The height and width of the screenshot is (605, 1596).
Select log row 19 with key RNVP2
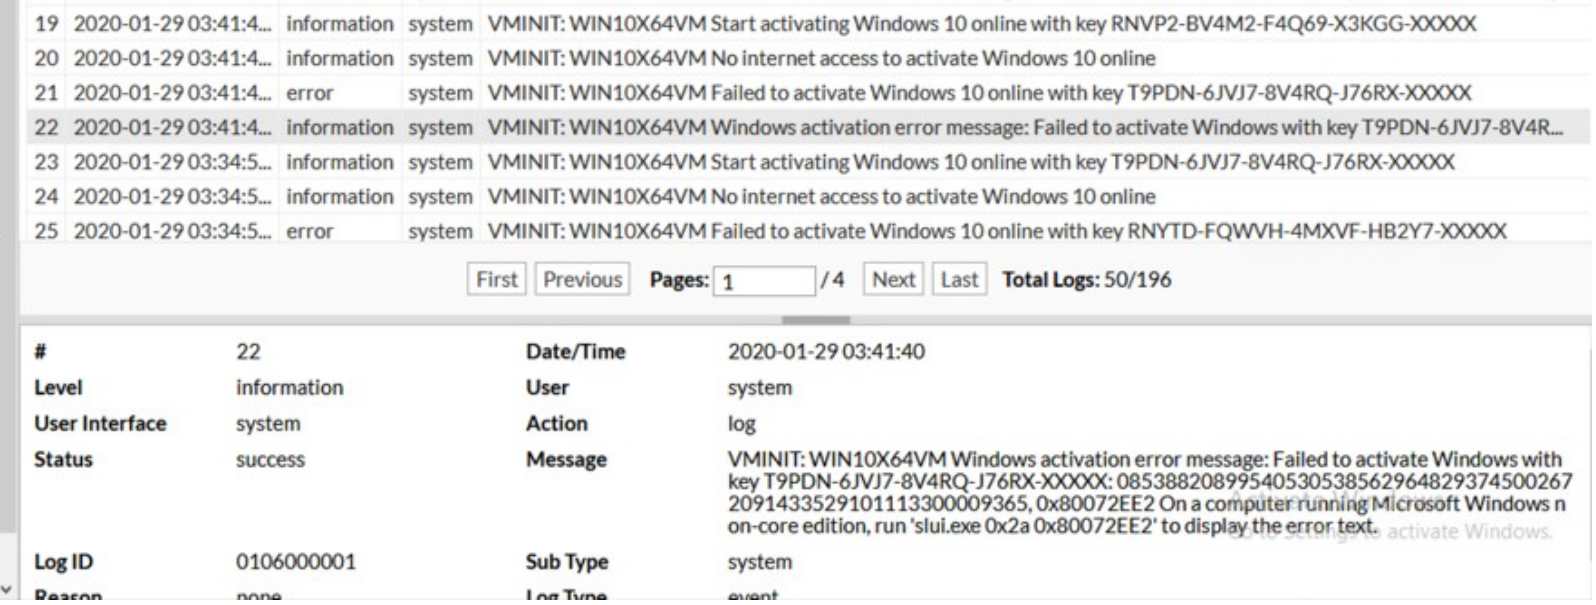click(980, 23)
